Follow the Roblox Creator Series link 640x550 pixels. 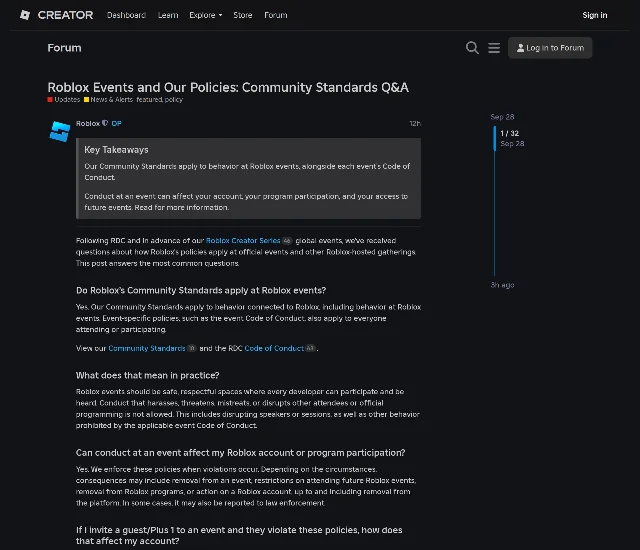(243, 241)
